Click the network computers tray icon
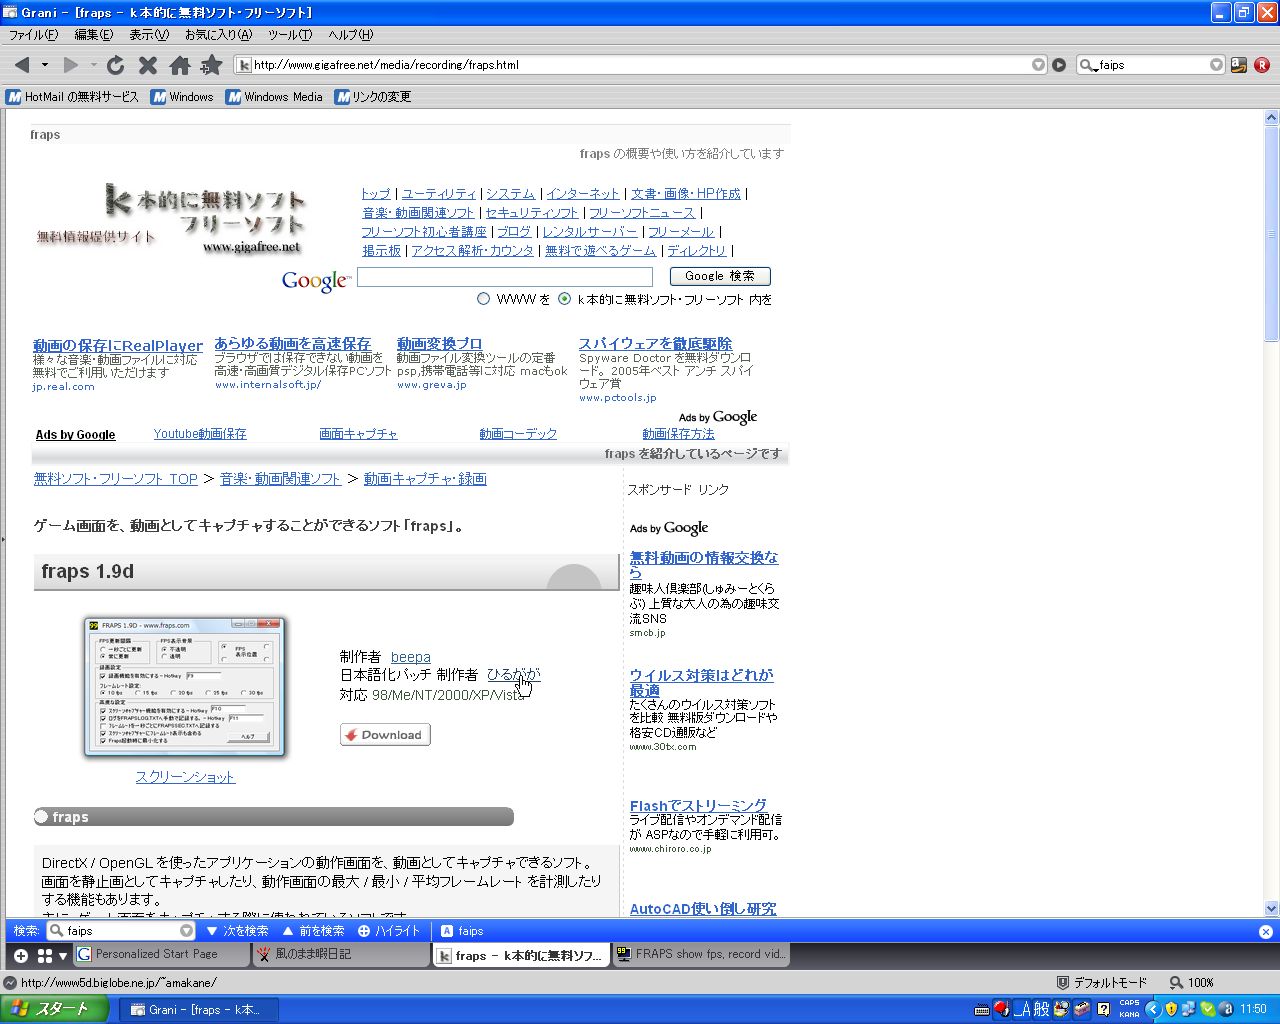This screenshot has height=1024, width=1280. pos(1189,1009)
